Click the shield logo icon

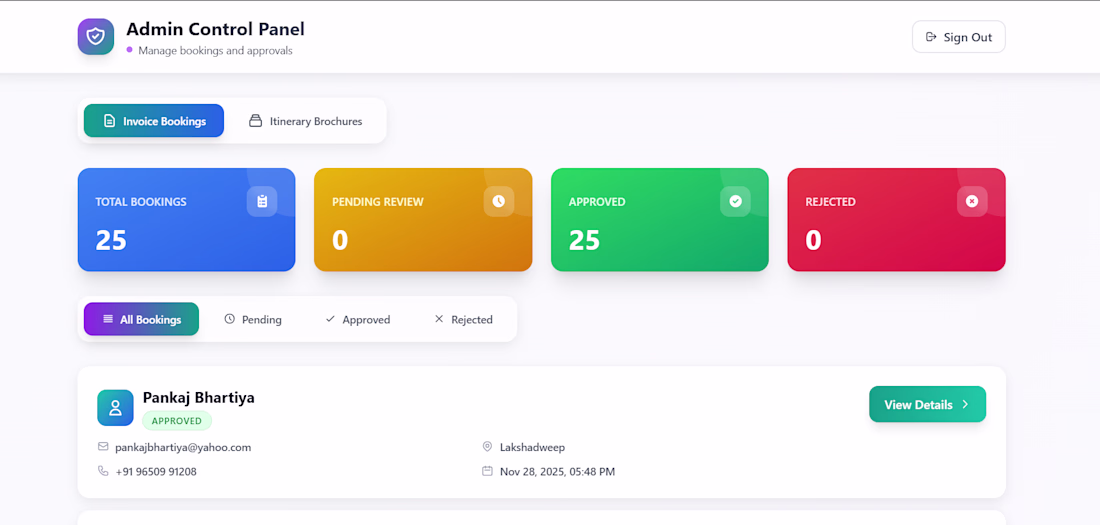click(96, 37)
